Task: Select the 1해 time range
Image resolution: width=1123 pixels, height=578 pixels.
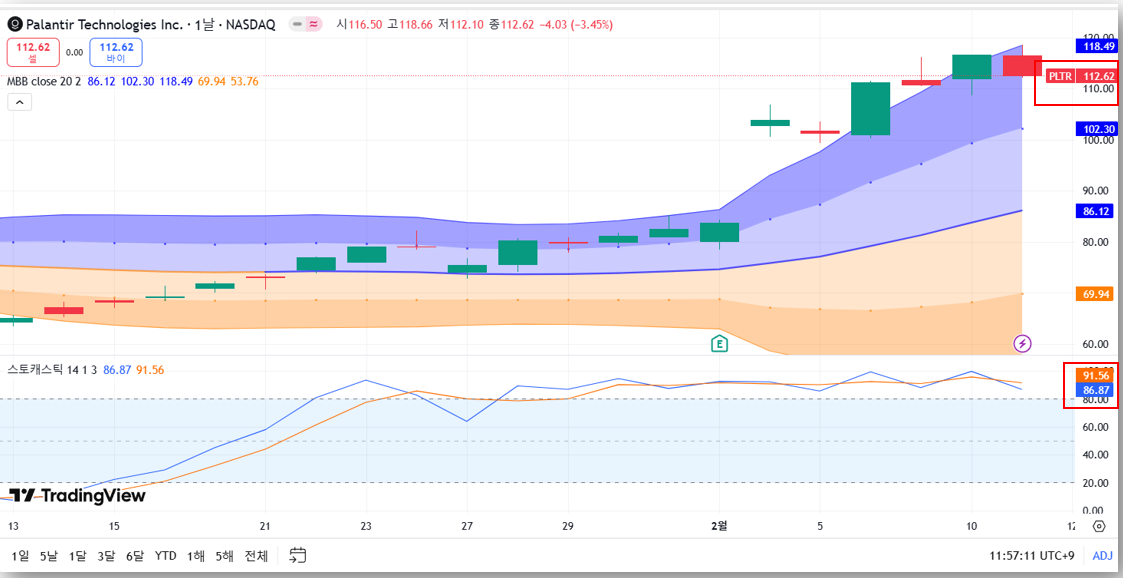Action: (198, 556)
